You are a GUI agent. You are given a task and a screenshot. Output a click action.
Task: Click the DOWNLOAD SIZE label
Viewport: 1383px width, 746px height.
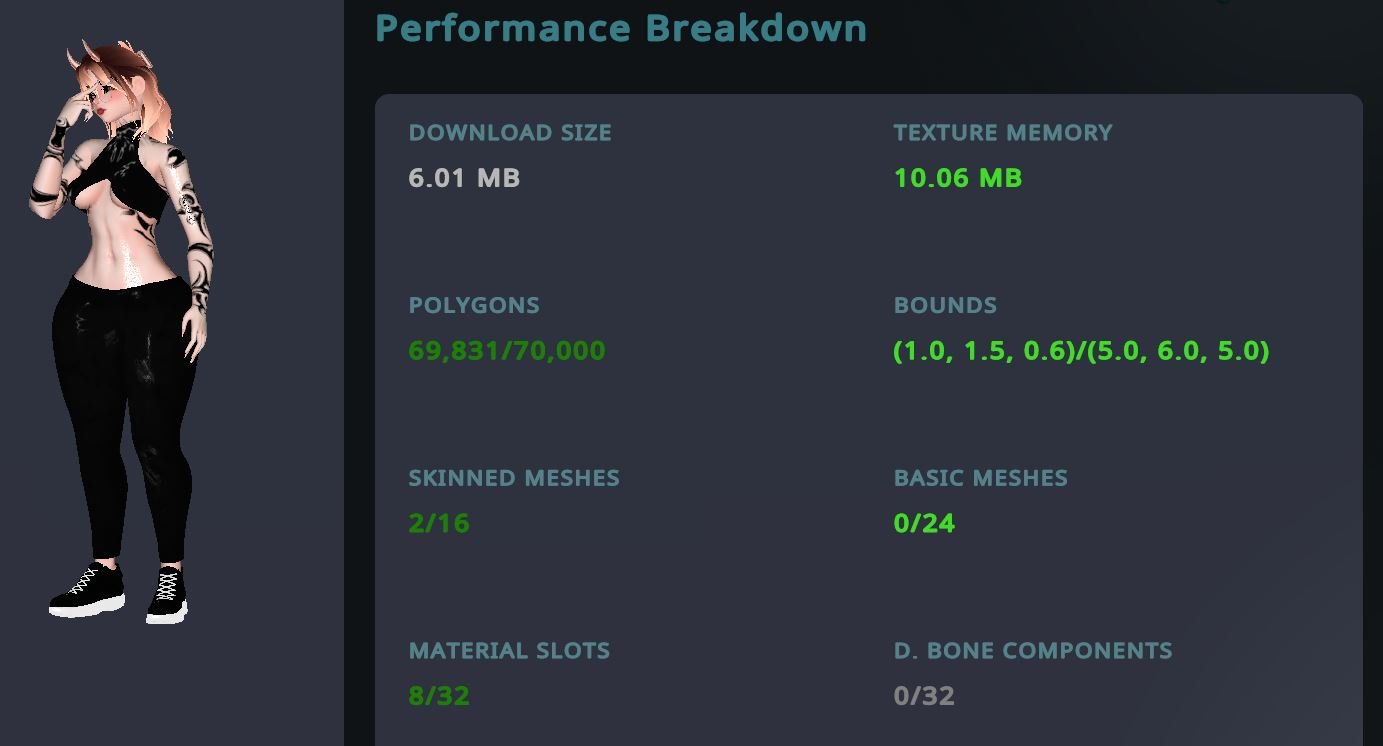pos(510,132)
